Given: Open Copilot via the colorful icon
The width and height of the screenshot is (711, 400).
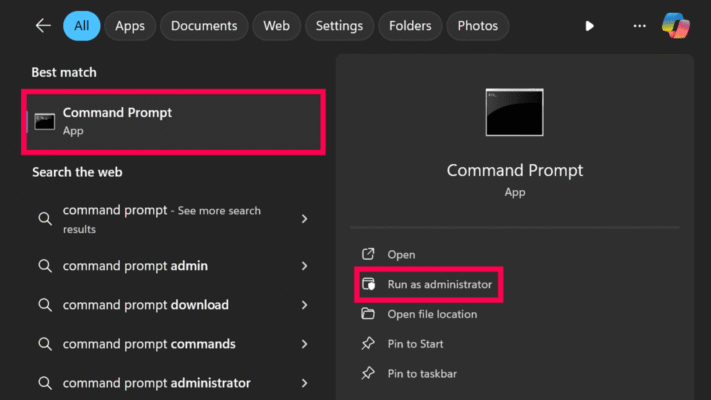Looking at the screenshot, I should (x=676, y=25).
